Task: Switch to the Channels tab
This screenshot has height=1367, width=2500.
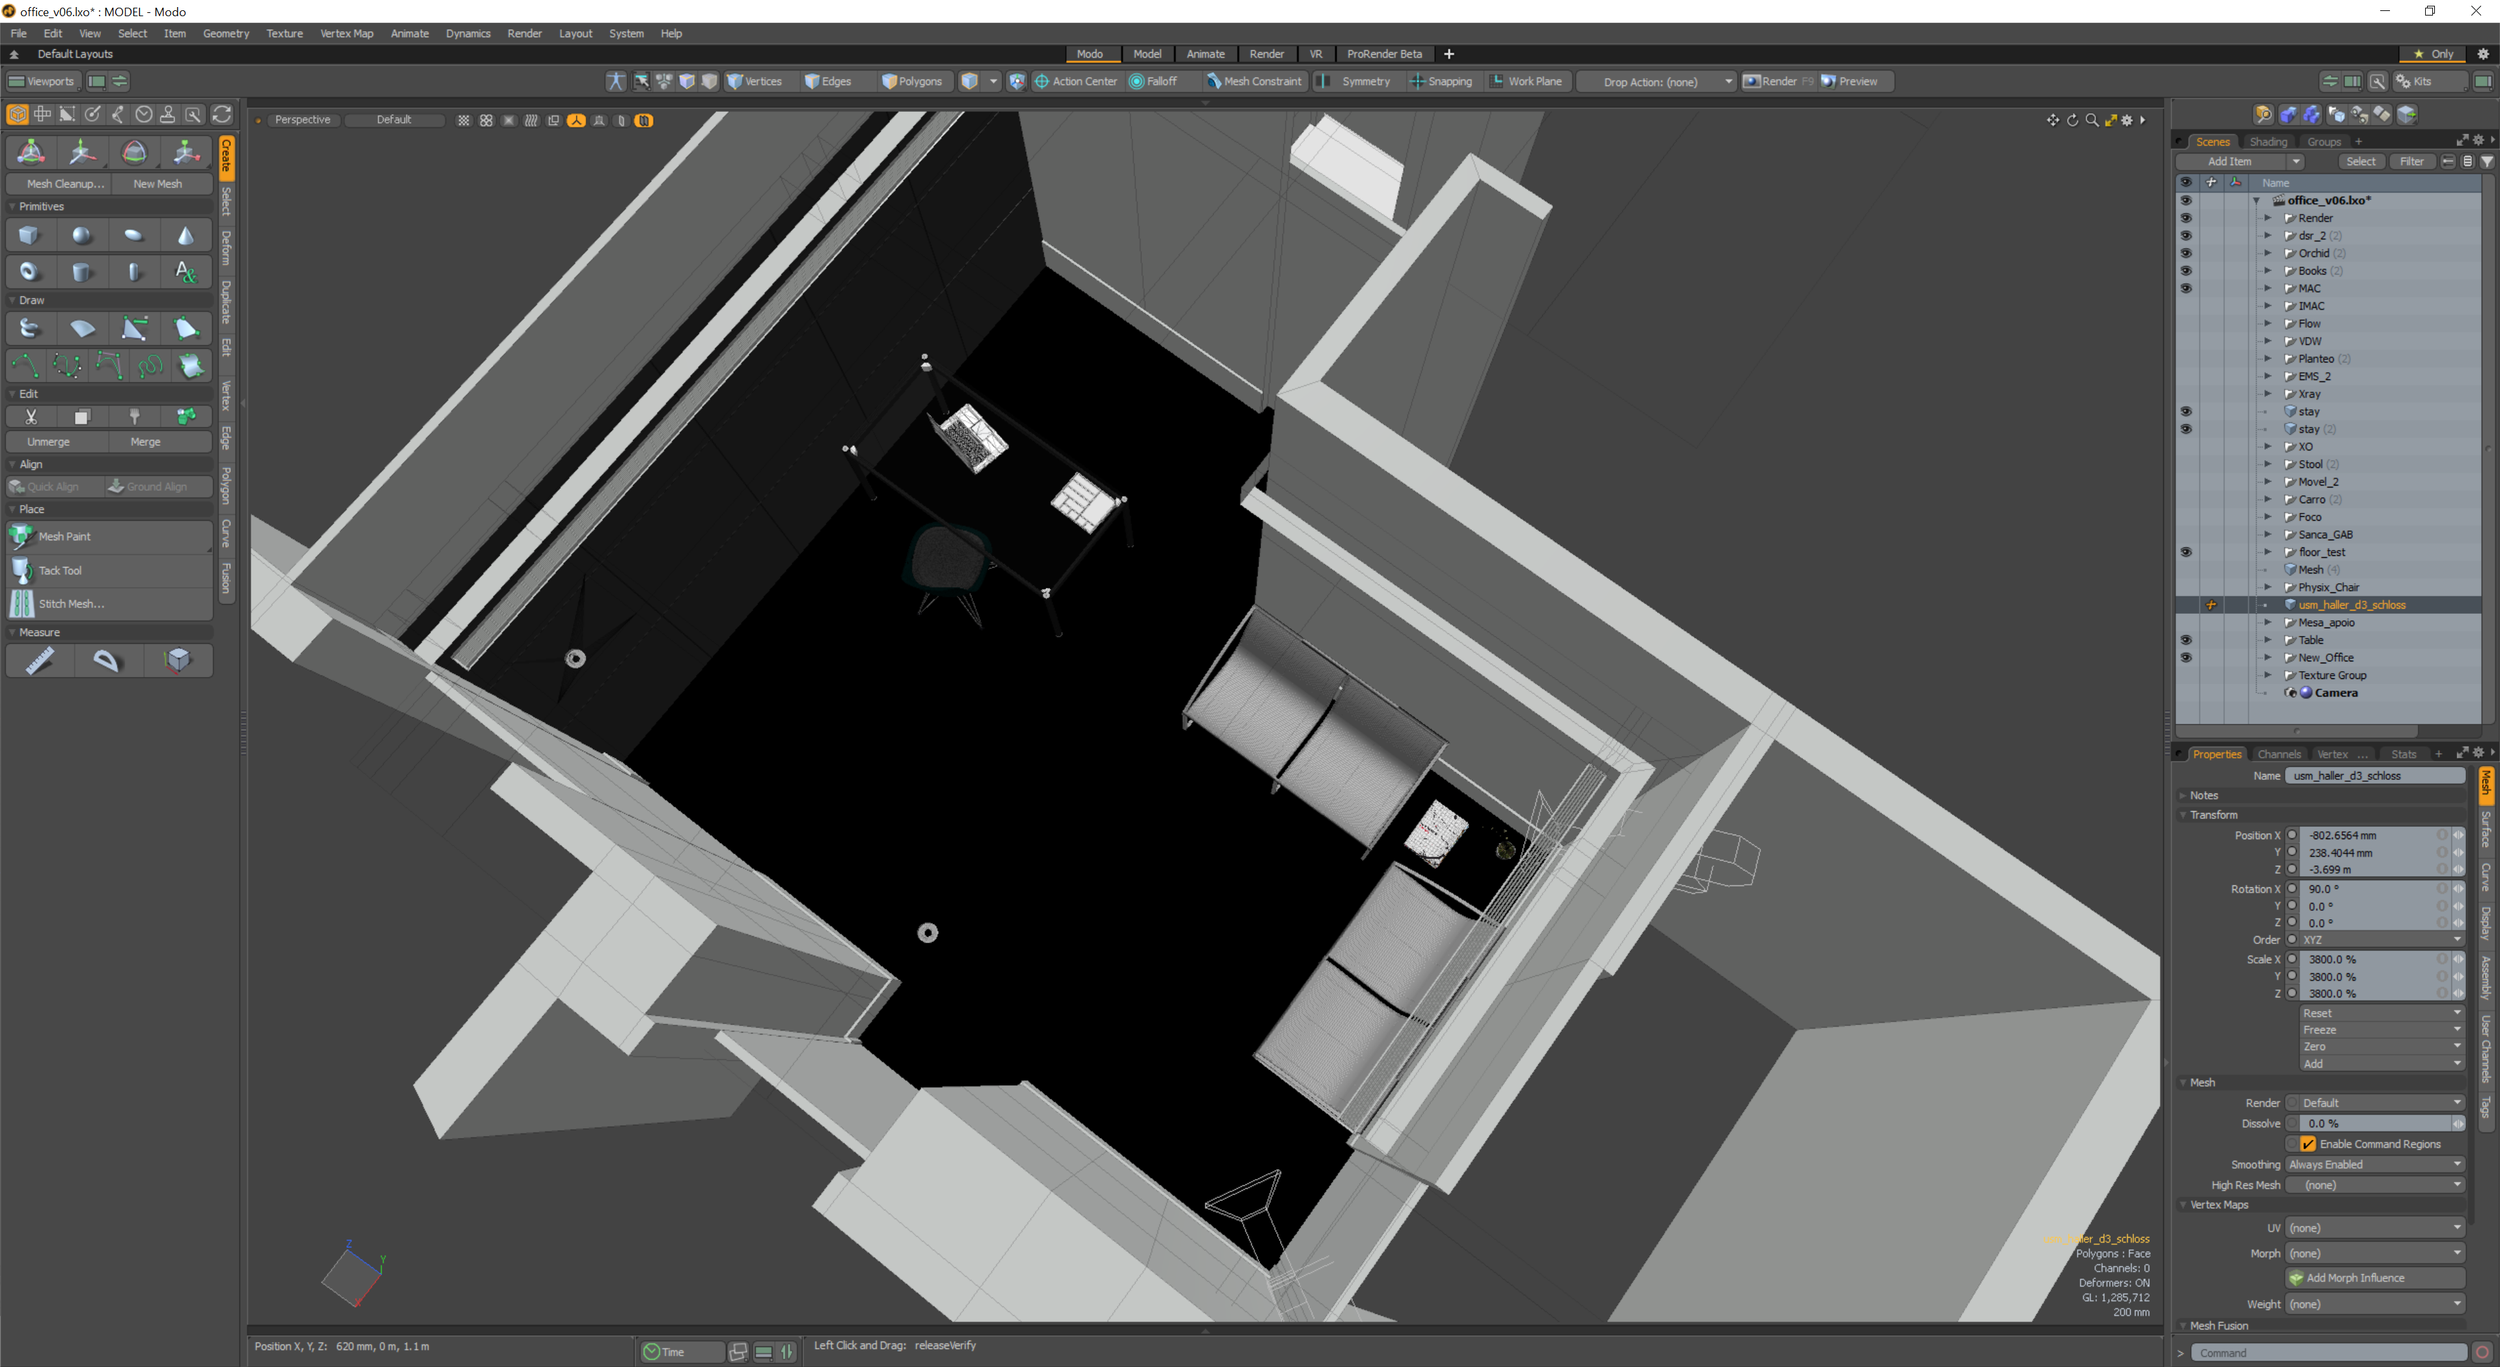Action: (2279, 754)
